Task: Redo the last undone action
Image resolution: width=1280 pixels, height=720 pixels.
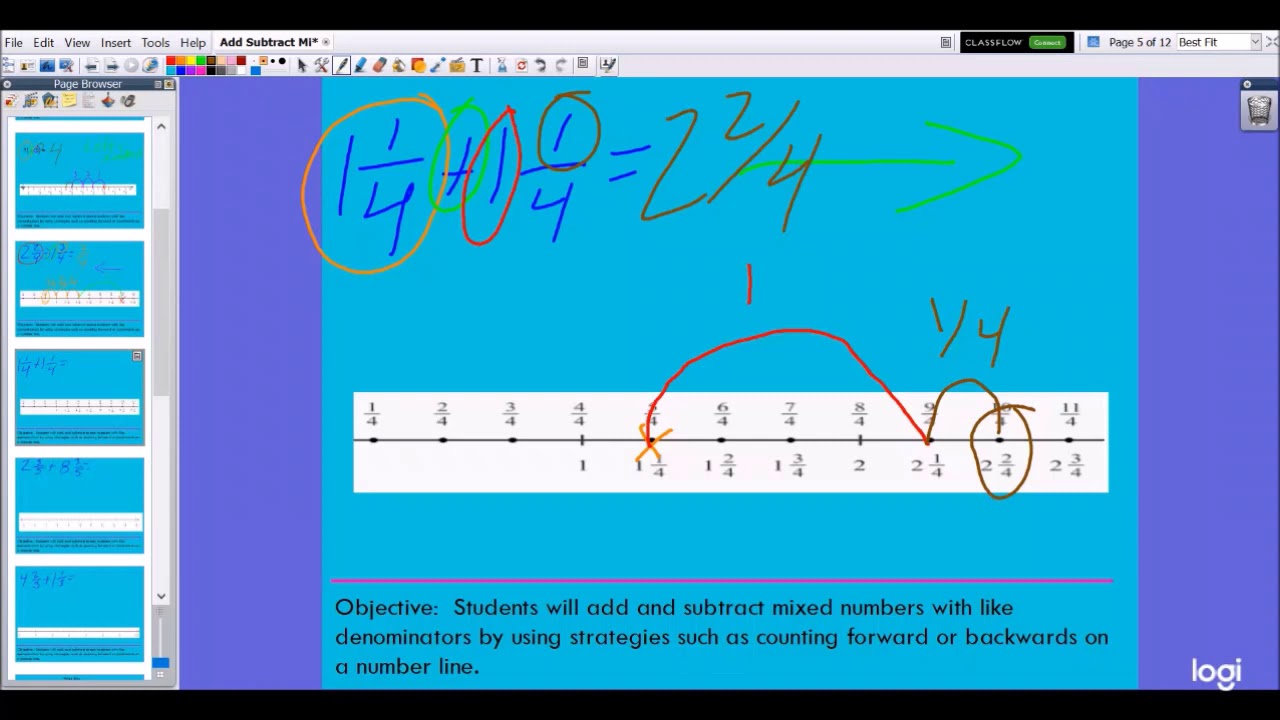Action: pyautogui.click(x=561, y=65)
